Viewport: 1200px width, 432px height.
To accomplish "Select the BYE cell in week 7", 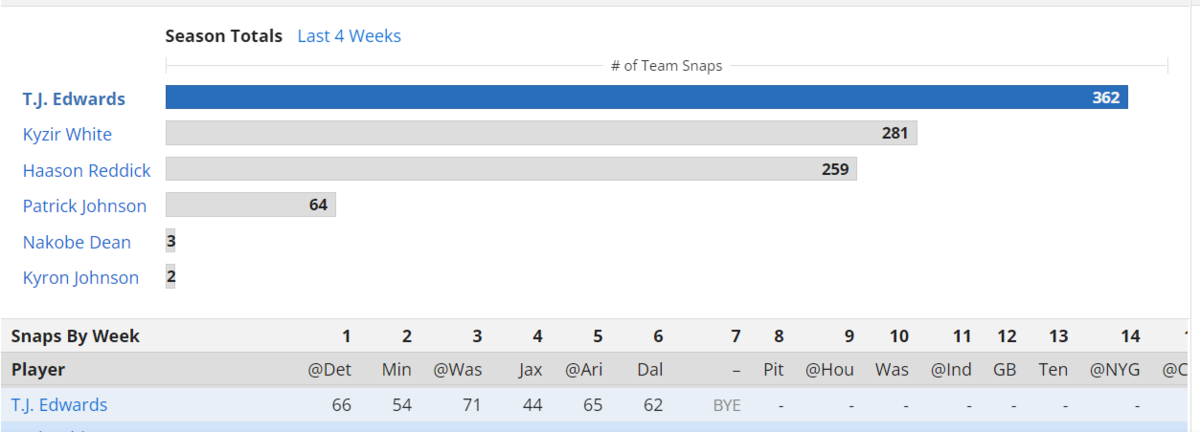I will [x=725, y=405].
